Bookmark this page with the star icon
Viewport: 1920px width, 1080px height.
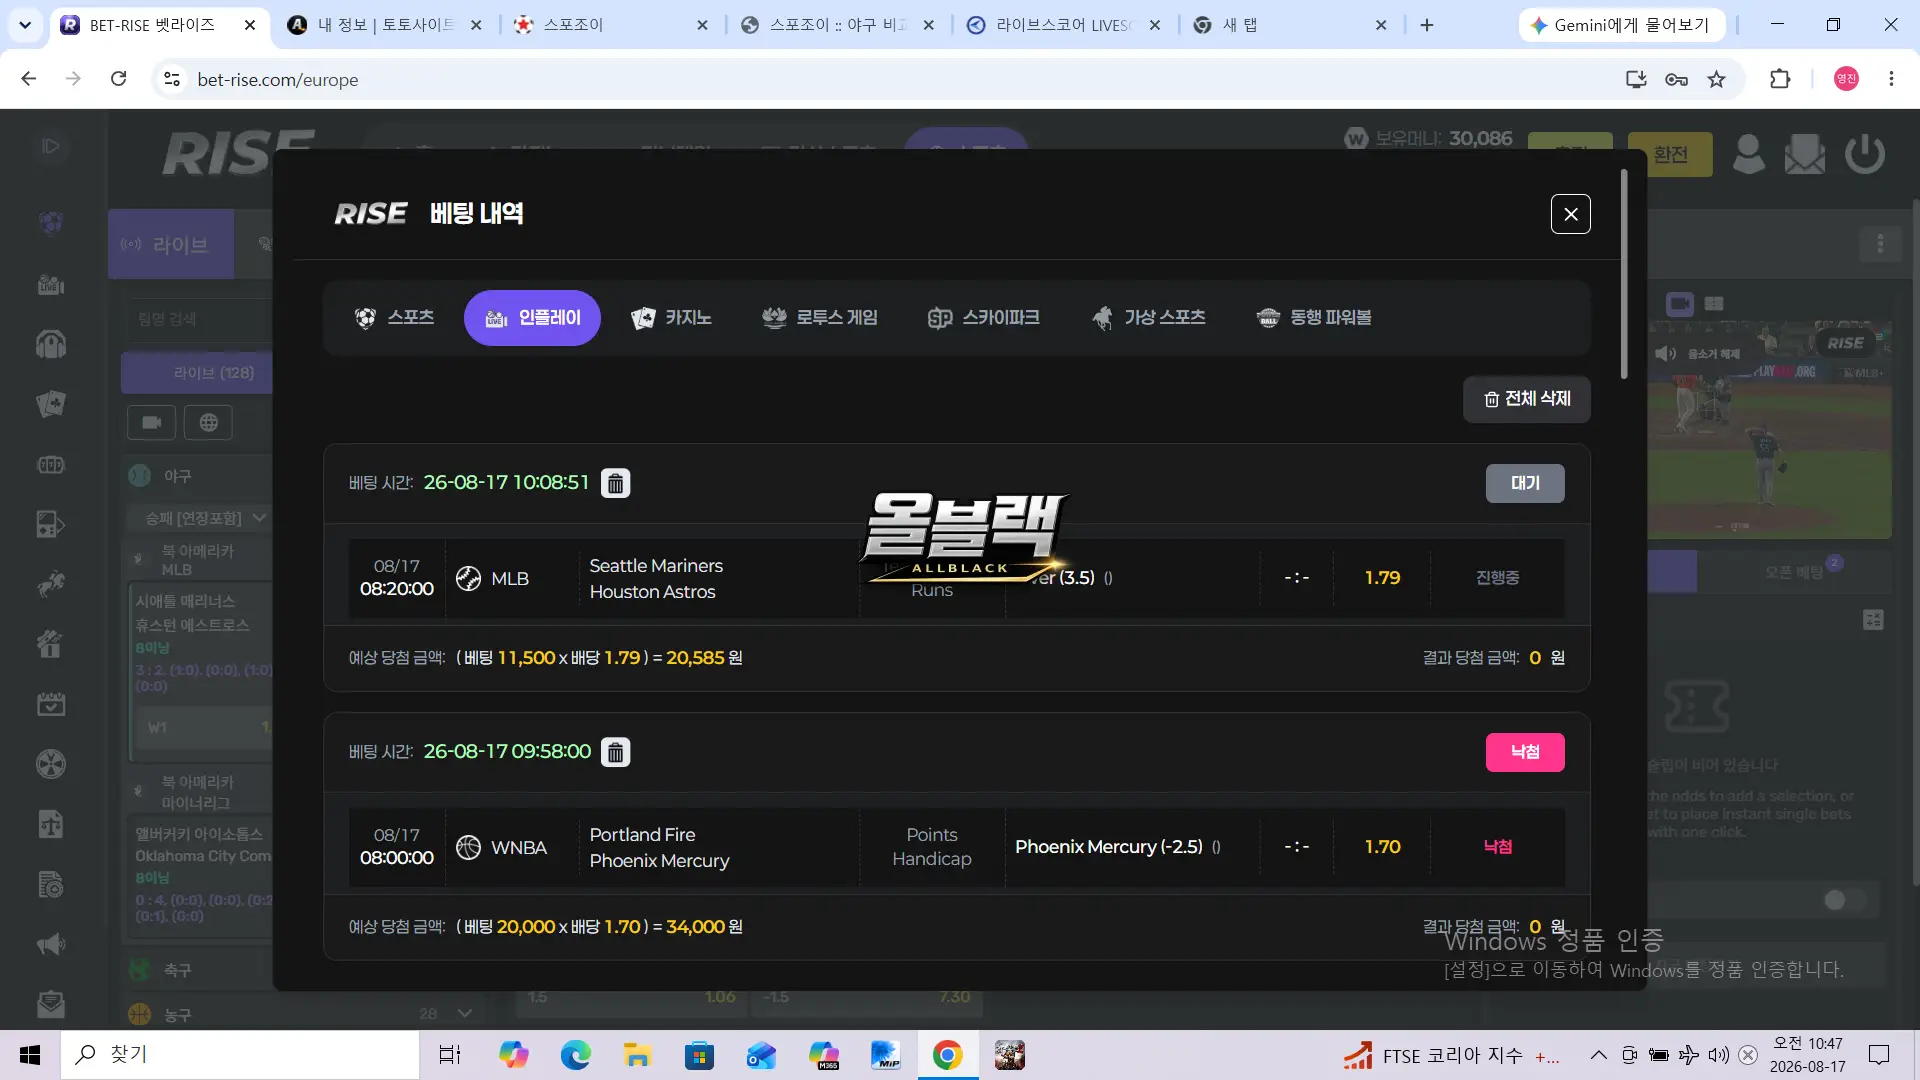(1716, 79)
